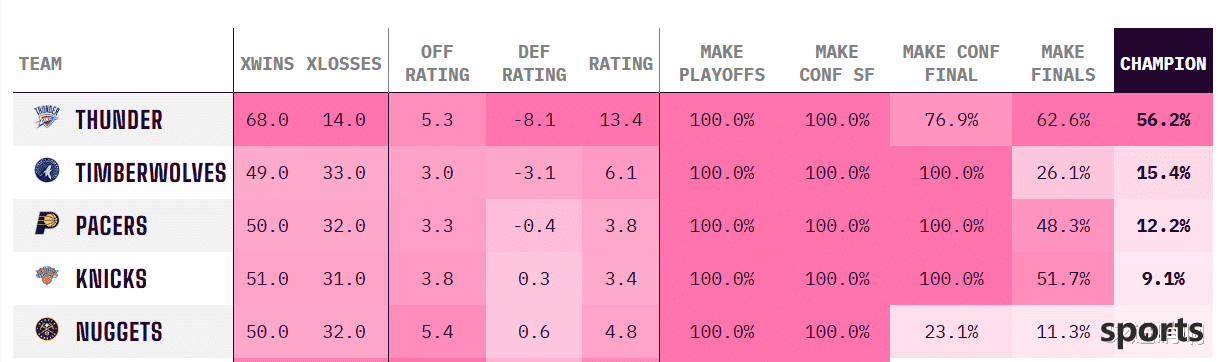Sort by OFF RATING column header
Screen dimensions: 1218x362
click(437, 63)
